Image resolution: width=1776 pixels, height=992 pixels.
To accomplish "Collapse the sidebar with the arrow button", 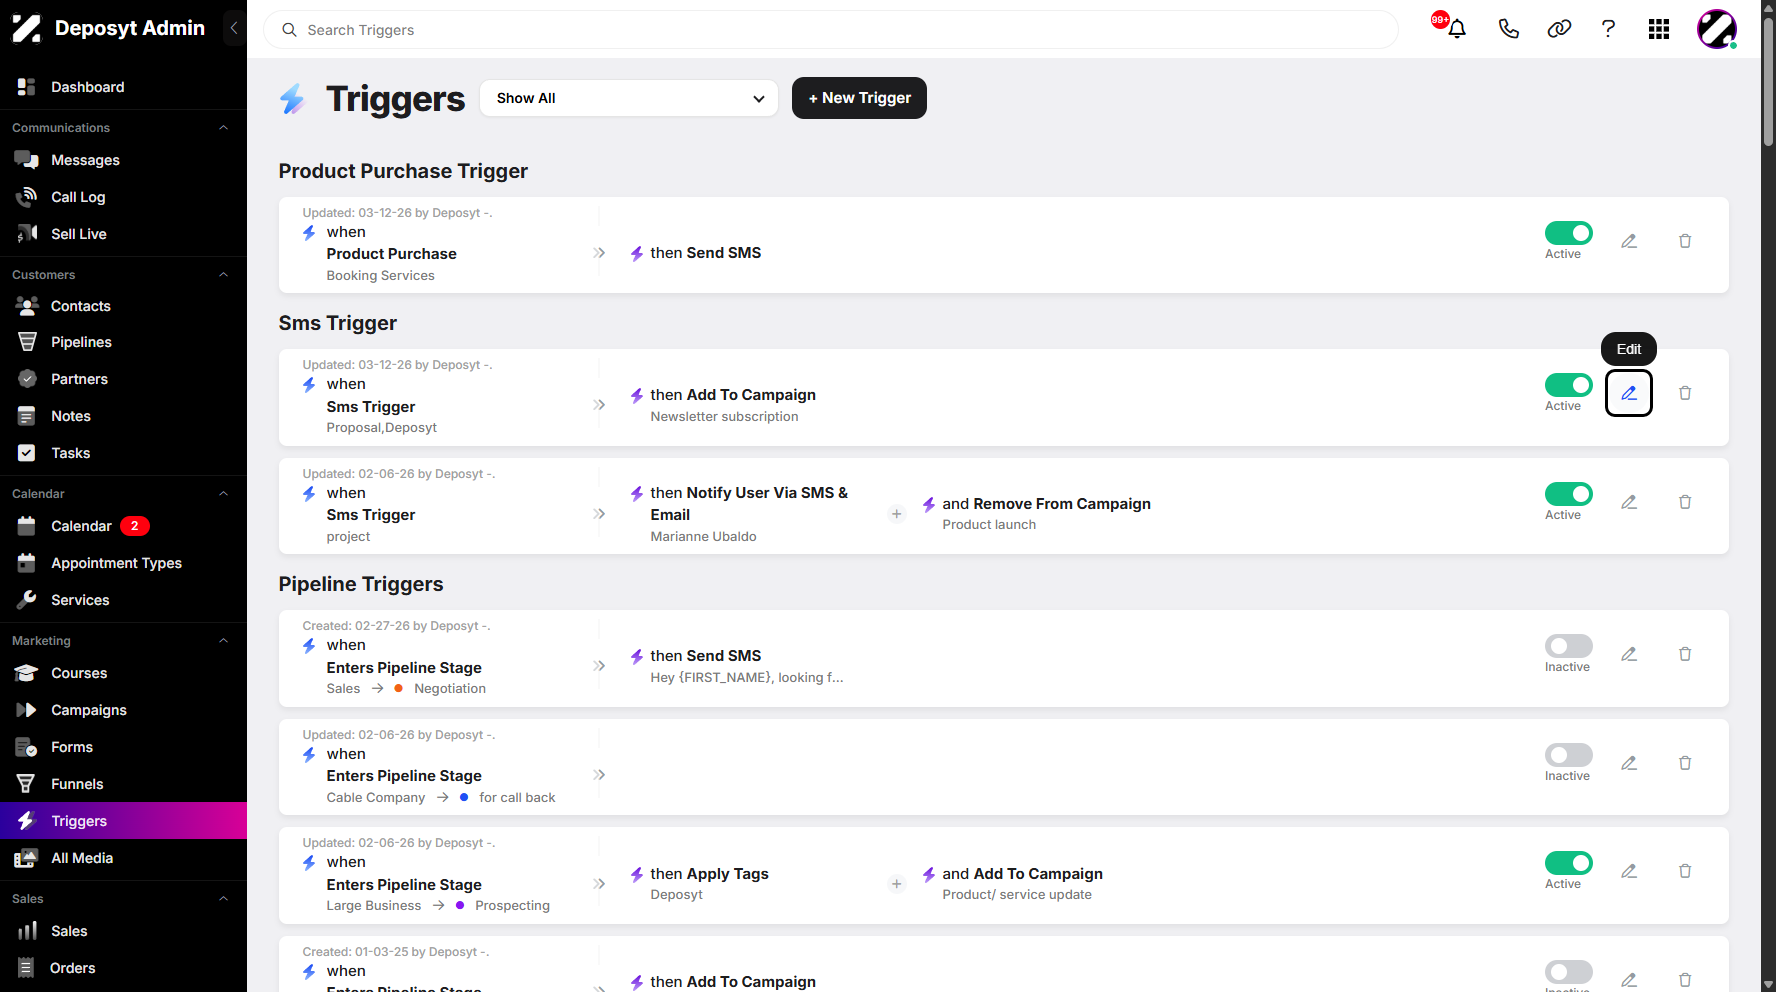I will tap(234, 28).
